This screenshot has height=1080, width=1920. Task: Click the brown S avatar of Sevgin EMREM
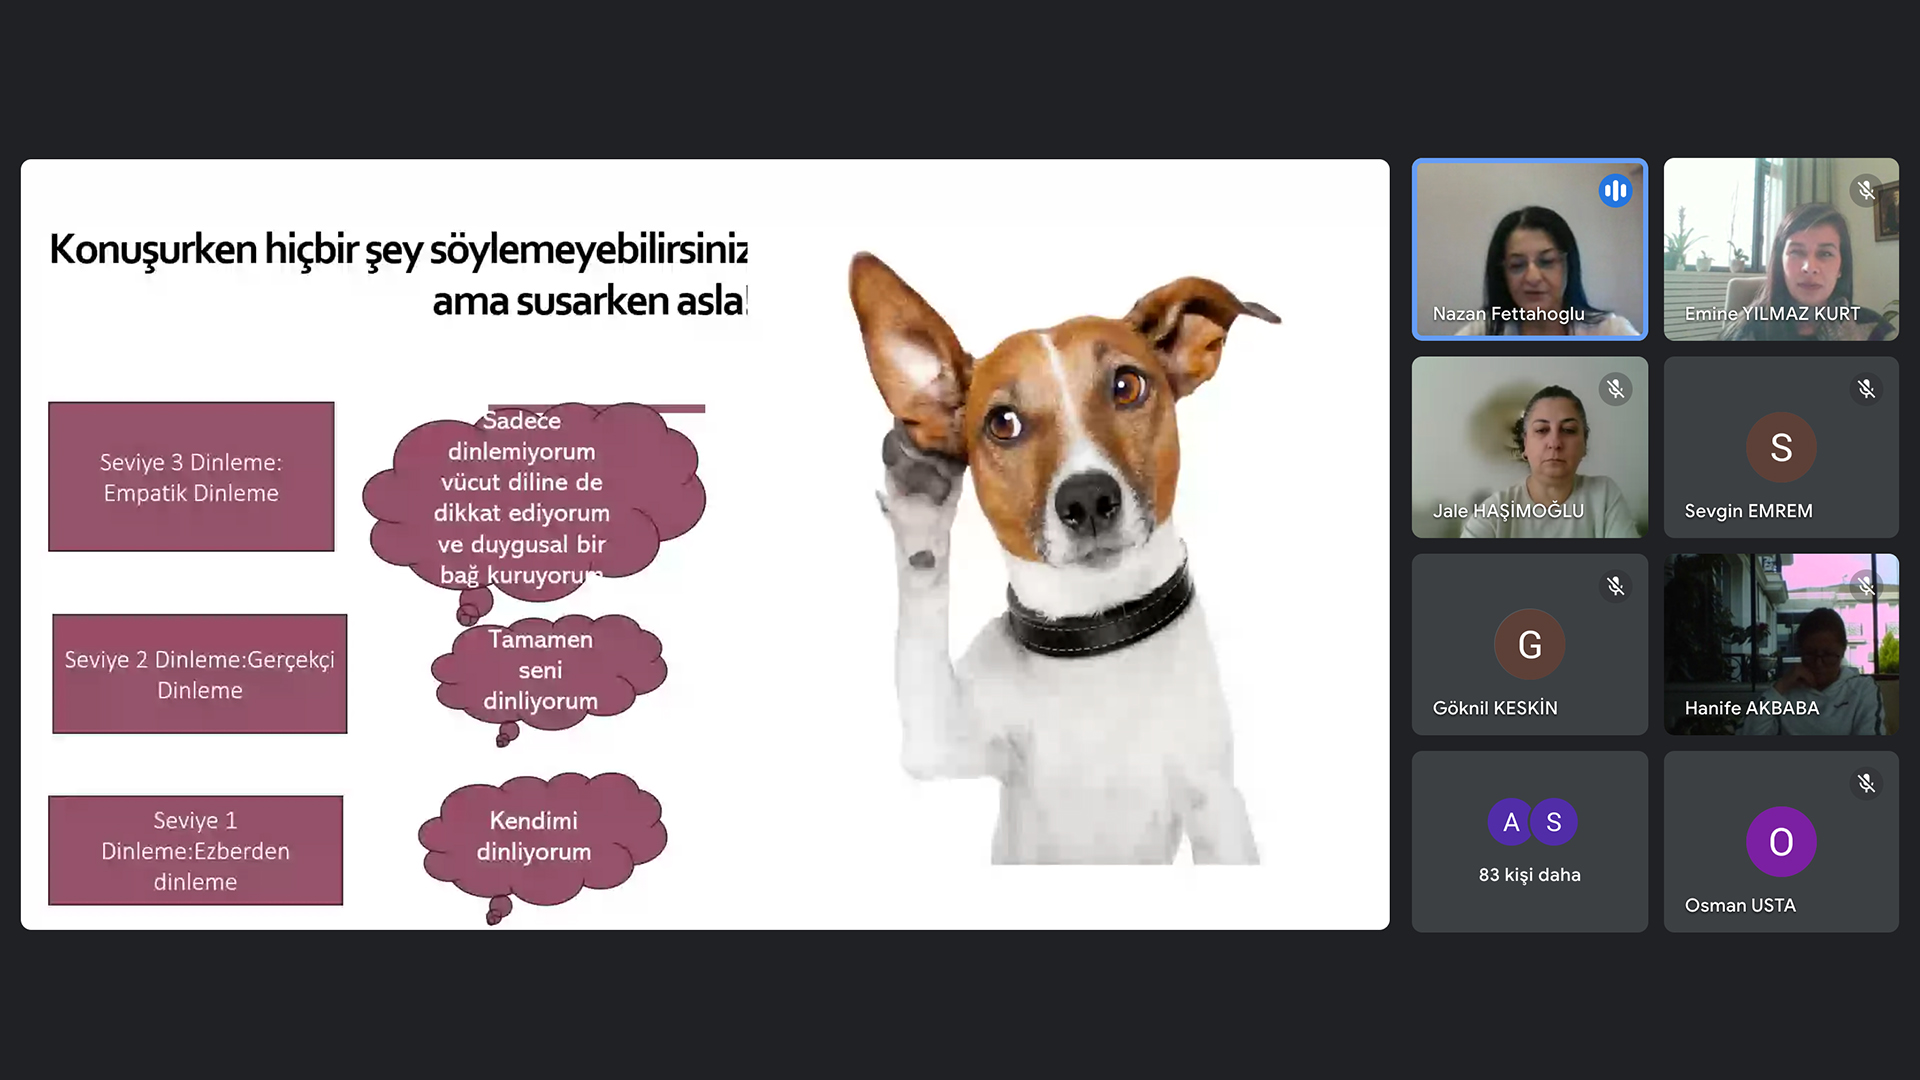click(1781, 447)
